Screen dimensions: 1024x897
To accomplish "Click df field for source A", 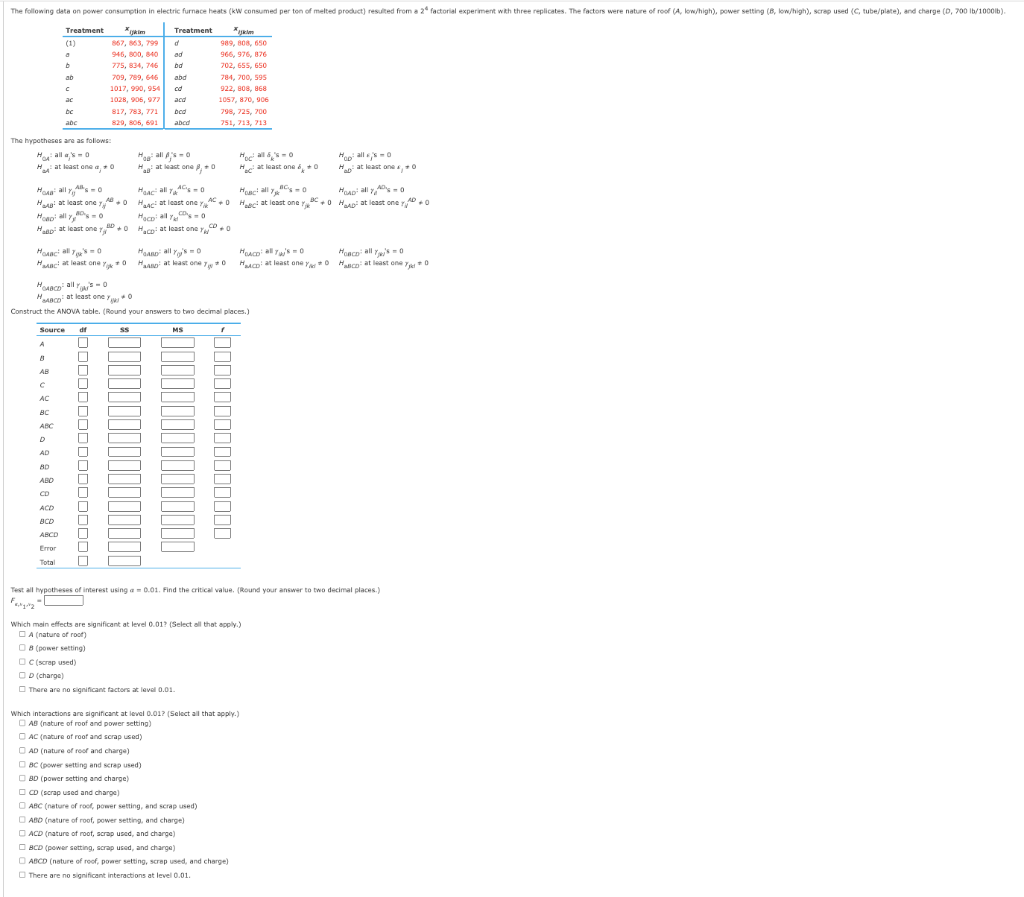I will click(83, 343).
